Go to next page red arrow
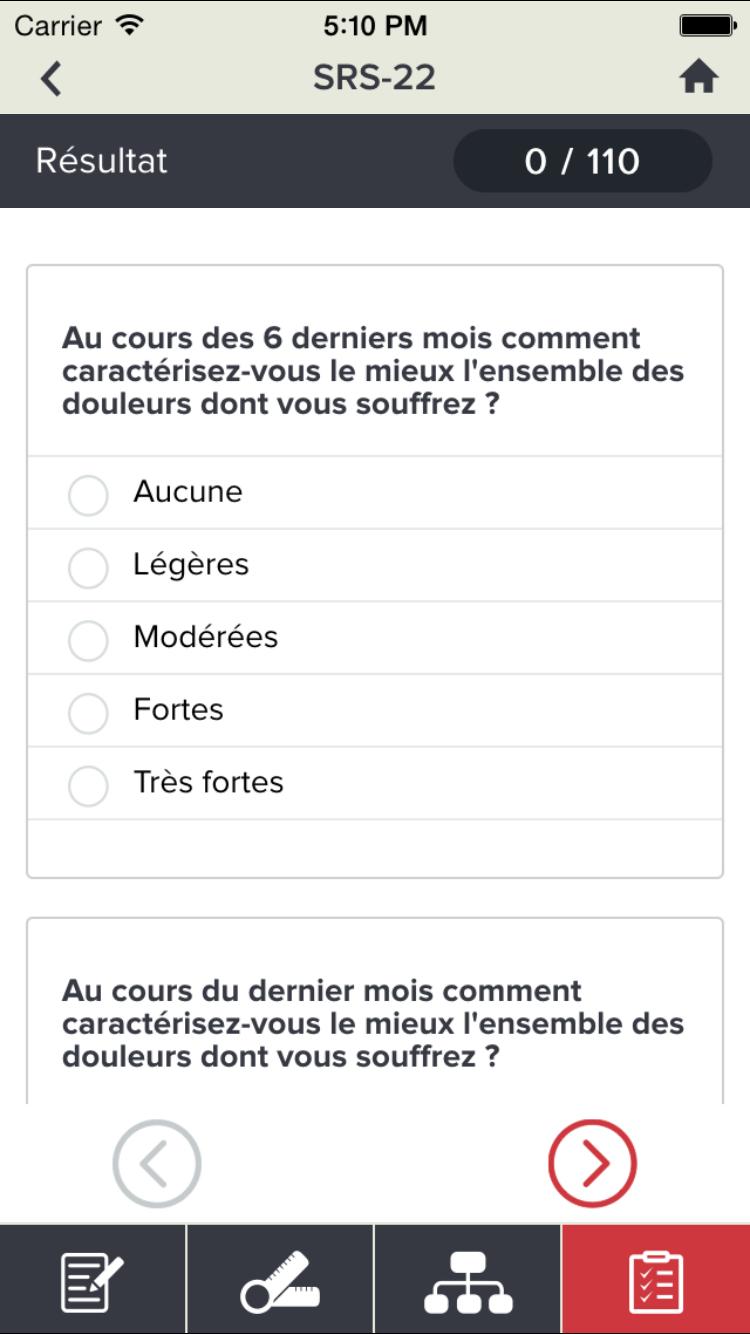 tap(592, 1162)
